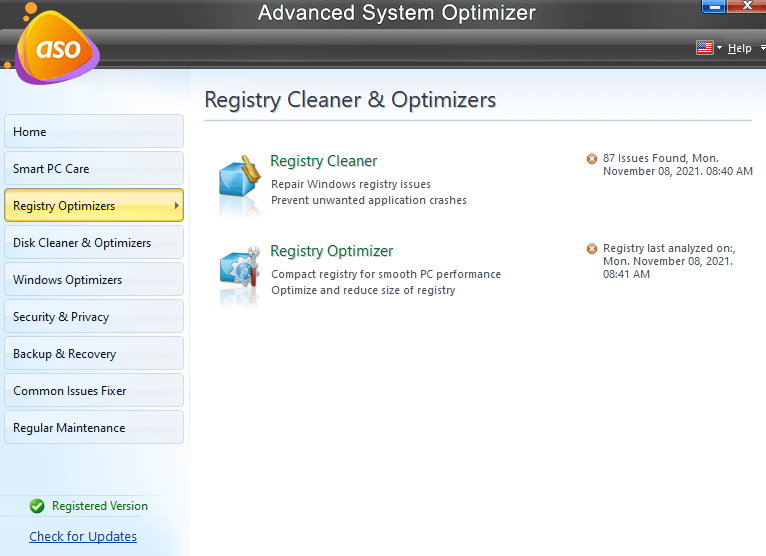This screenshot has width=766, height=556.
Task: Click the warning icon beside 87 Issues Found
Action: tap(592, 159)
